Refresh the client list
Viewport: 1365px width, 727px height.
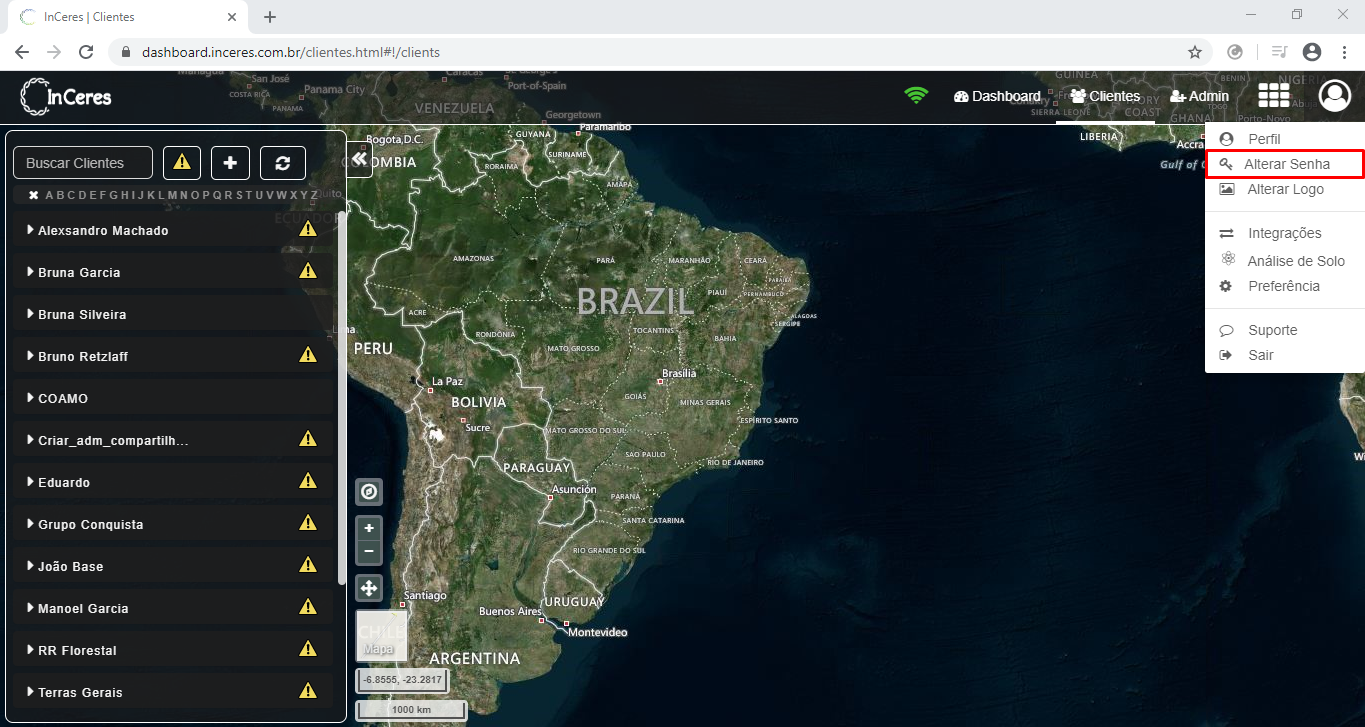point(283,162)
